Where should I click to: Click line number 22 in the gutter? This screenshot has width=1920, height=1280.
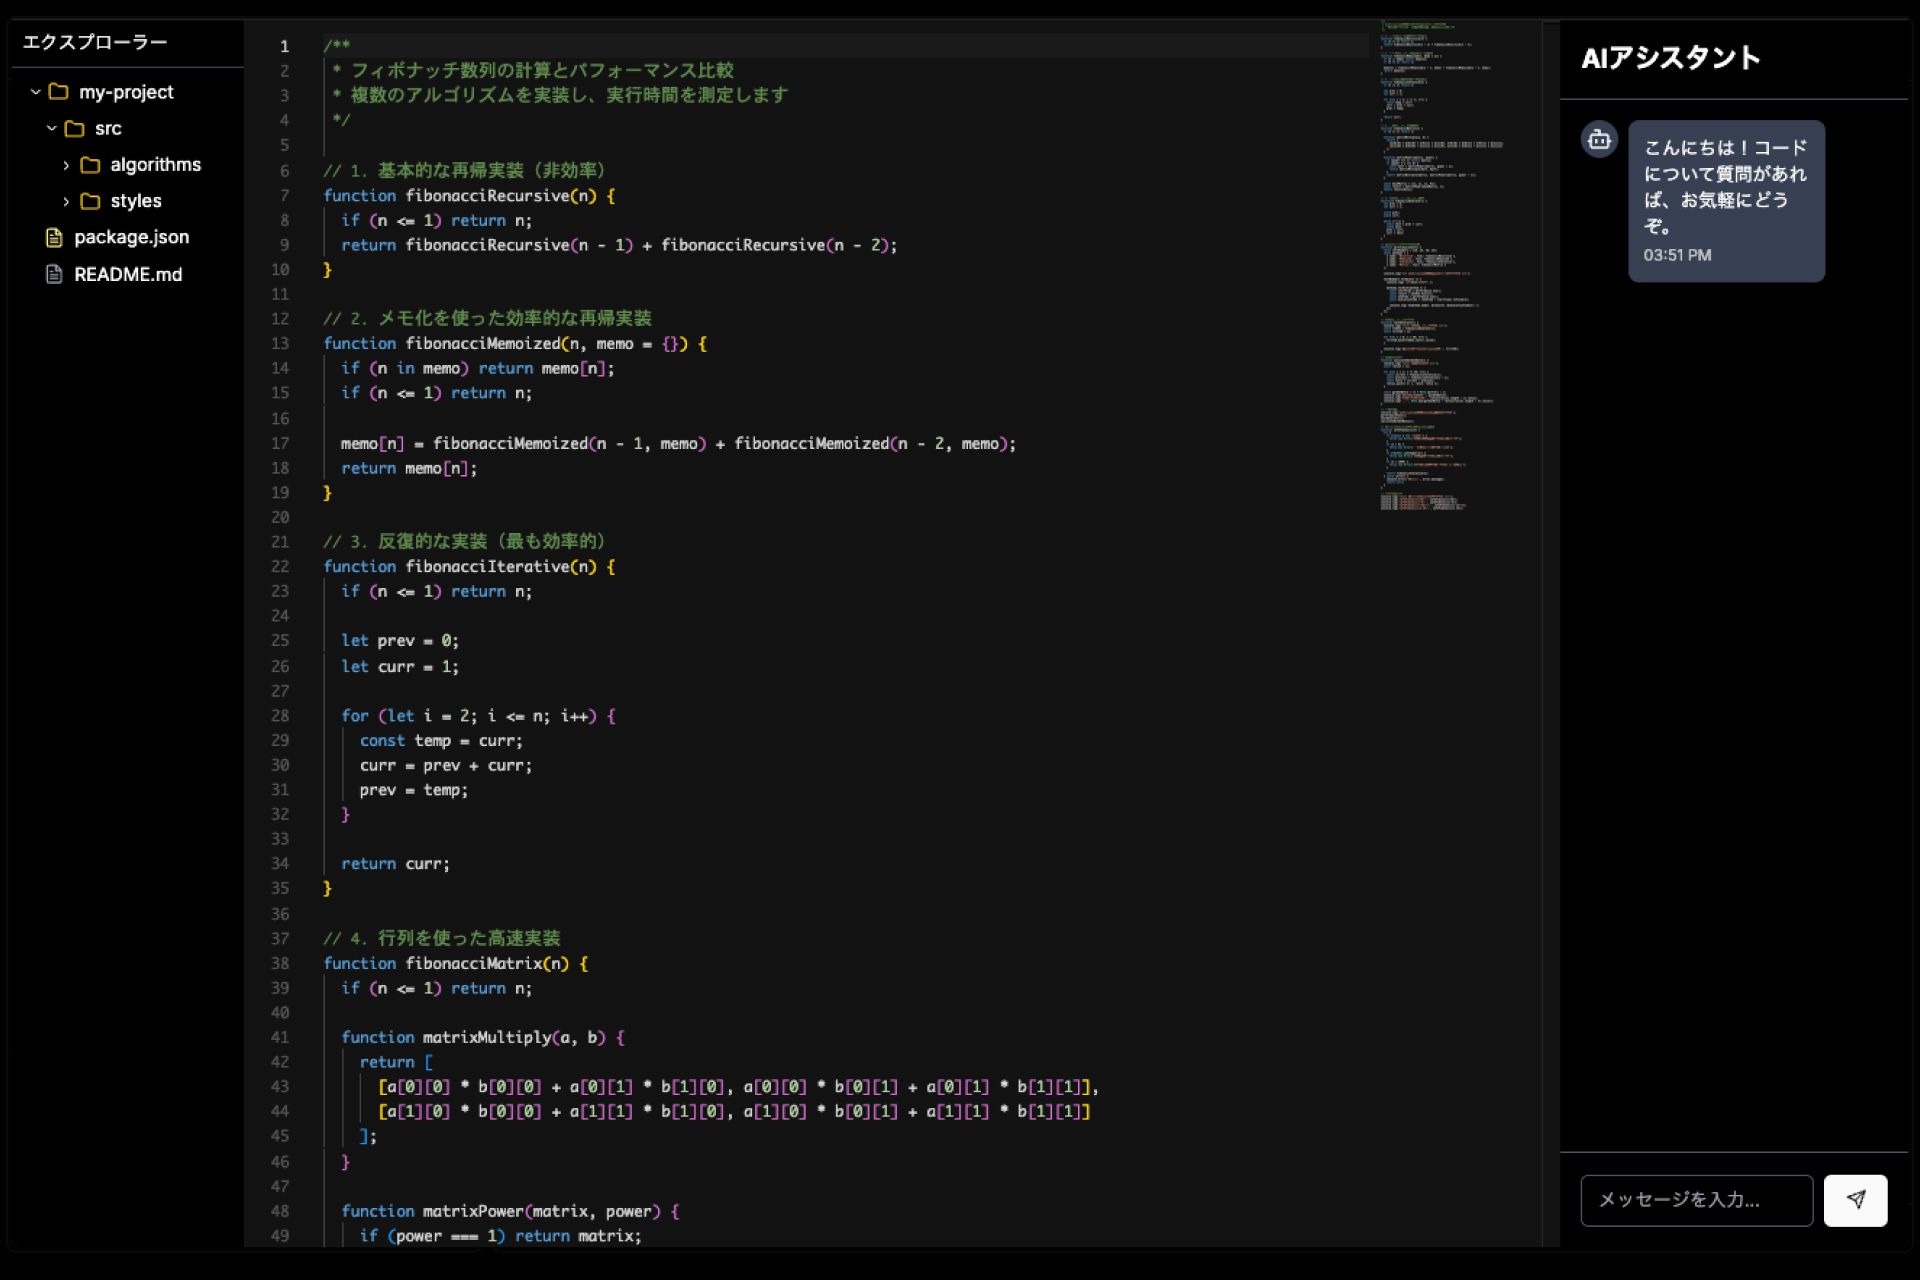pos(280,566)
